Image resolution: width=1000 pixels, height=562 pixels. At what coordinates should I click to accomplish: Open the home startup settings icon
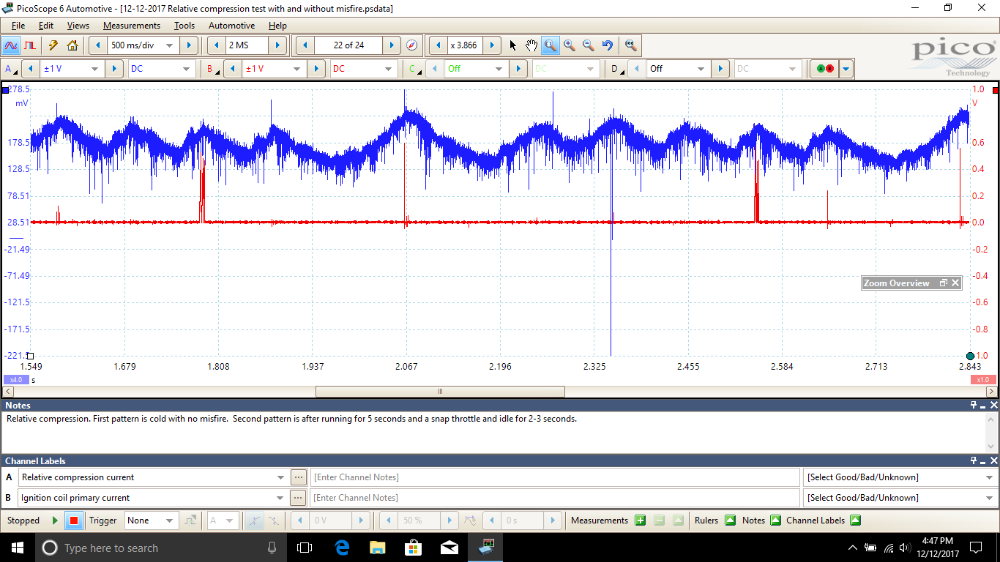(72, 45)
